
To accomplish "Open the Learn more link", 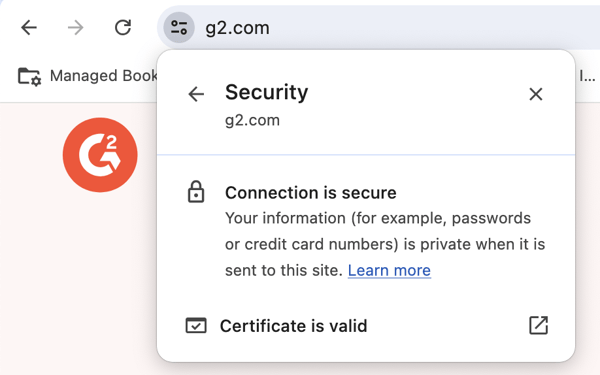I will pyautogui.click(x=389, y=271).
